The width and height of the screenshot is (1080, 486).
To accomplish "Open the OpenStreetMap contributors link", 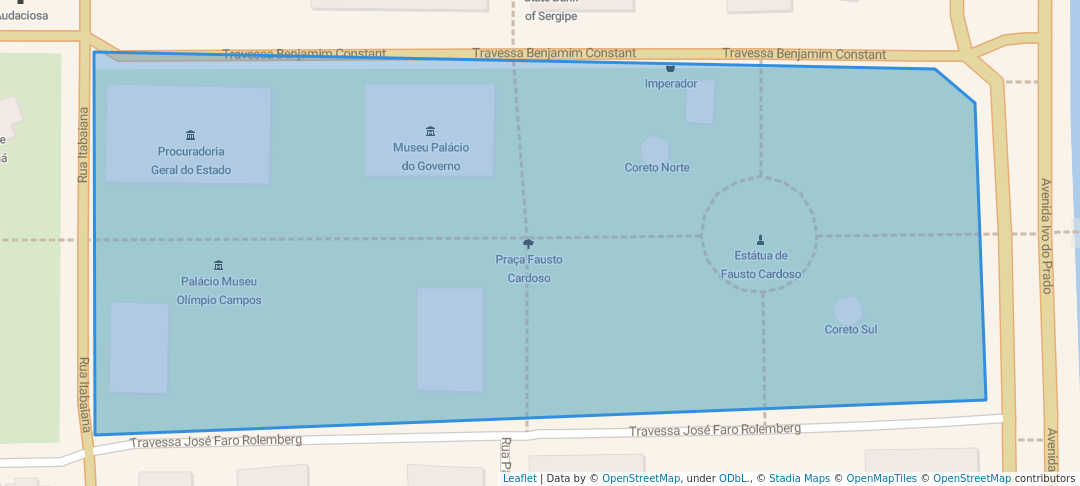I will pos(972,478).
